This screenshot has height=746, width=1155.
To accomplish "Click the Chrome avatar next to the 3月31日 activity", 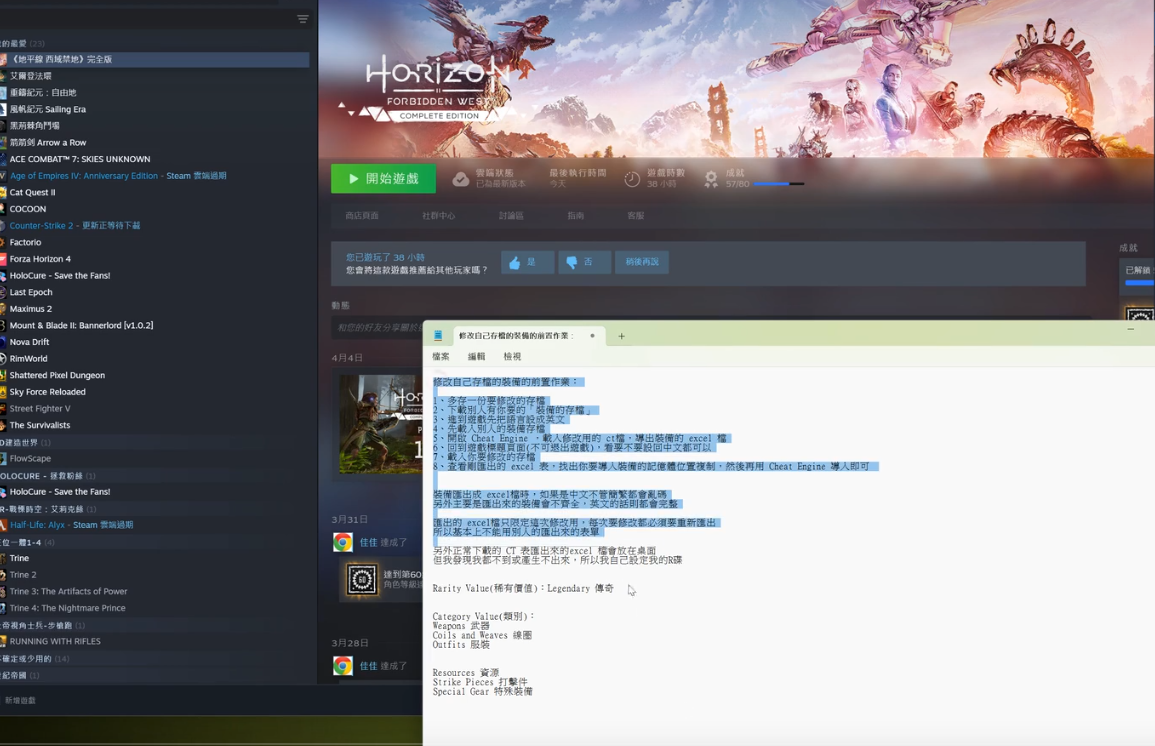I will 343,543.
